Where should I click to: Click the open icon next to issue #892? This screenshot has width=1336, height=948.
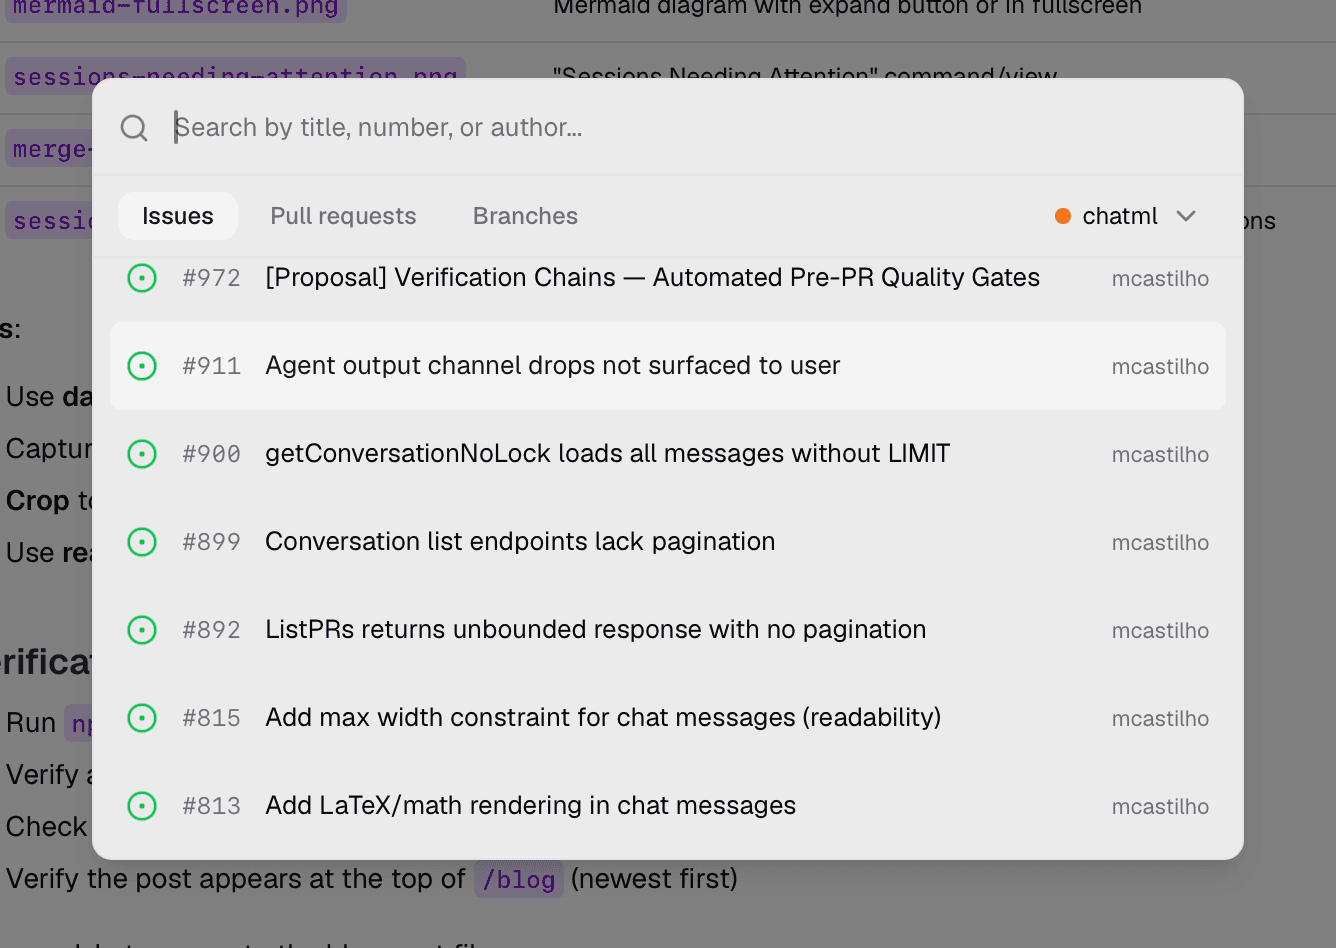[x=142, y=630]
